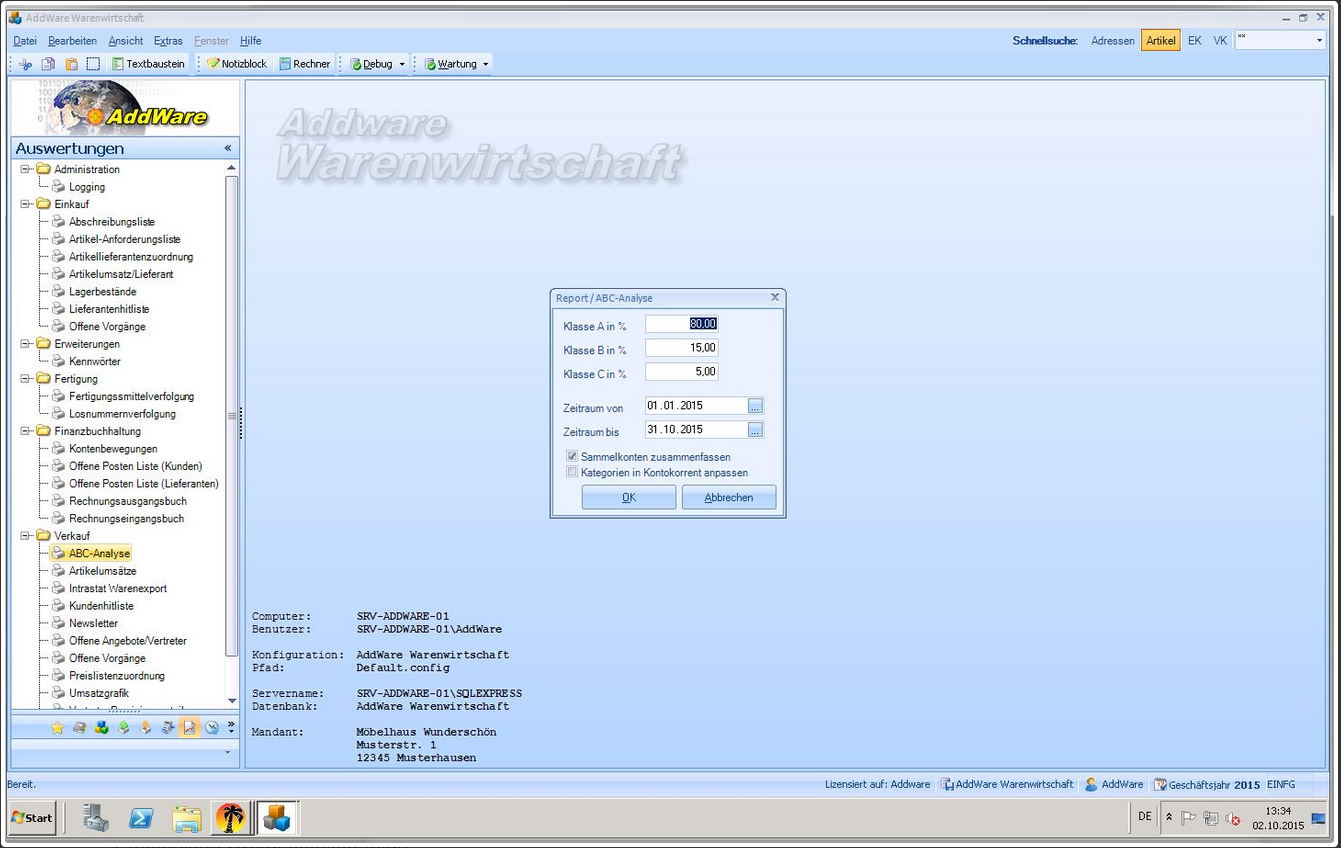The image size is (1341, 848).
Task: Collapse the Administration tree folder
Action: pos(26,169)
